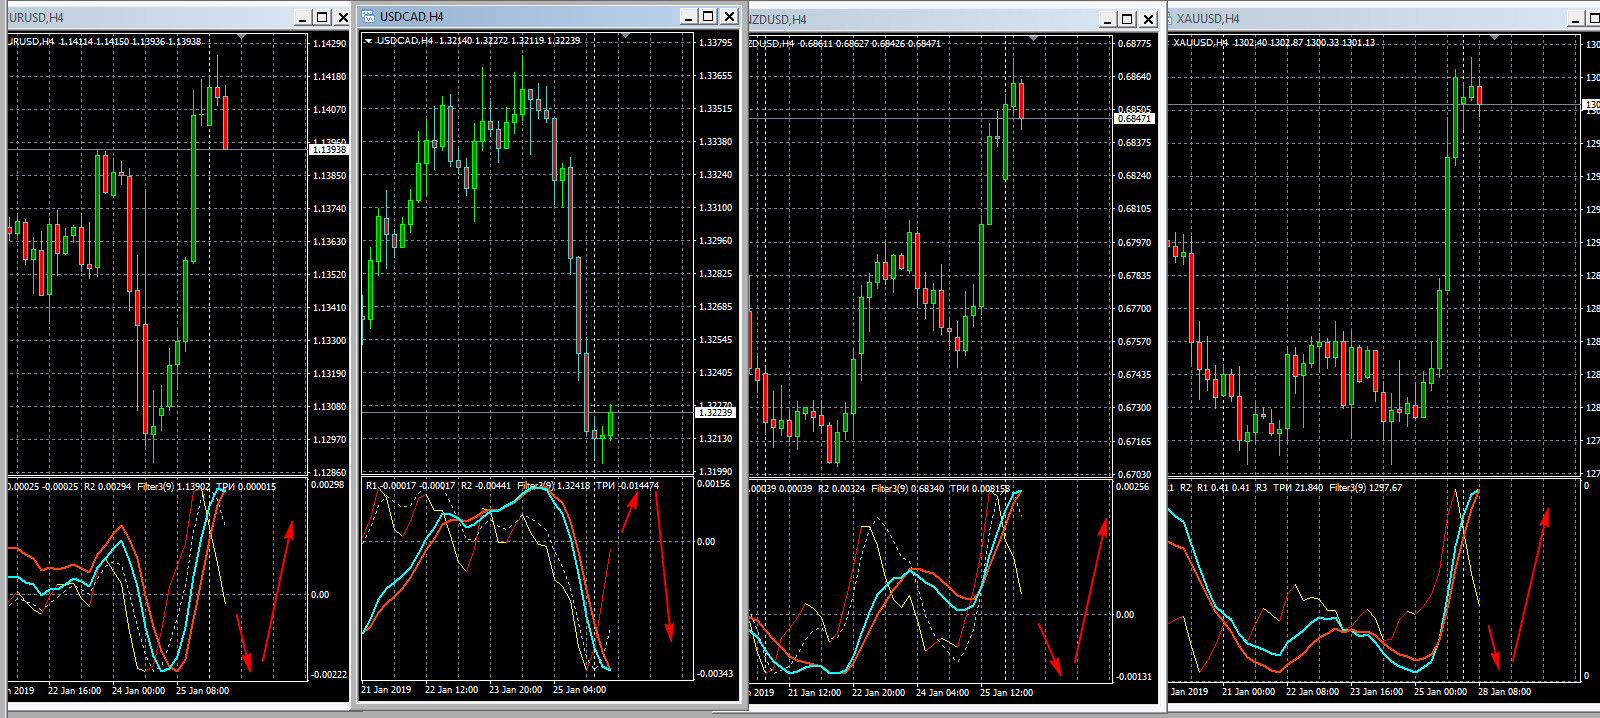This screenshot has height=718, width=1600.
Task: Click the chart shift triangle on NZDUSD chart
Action: 1033,38
